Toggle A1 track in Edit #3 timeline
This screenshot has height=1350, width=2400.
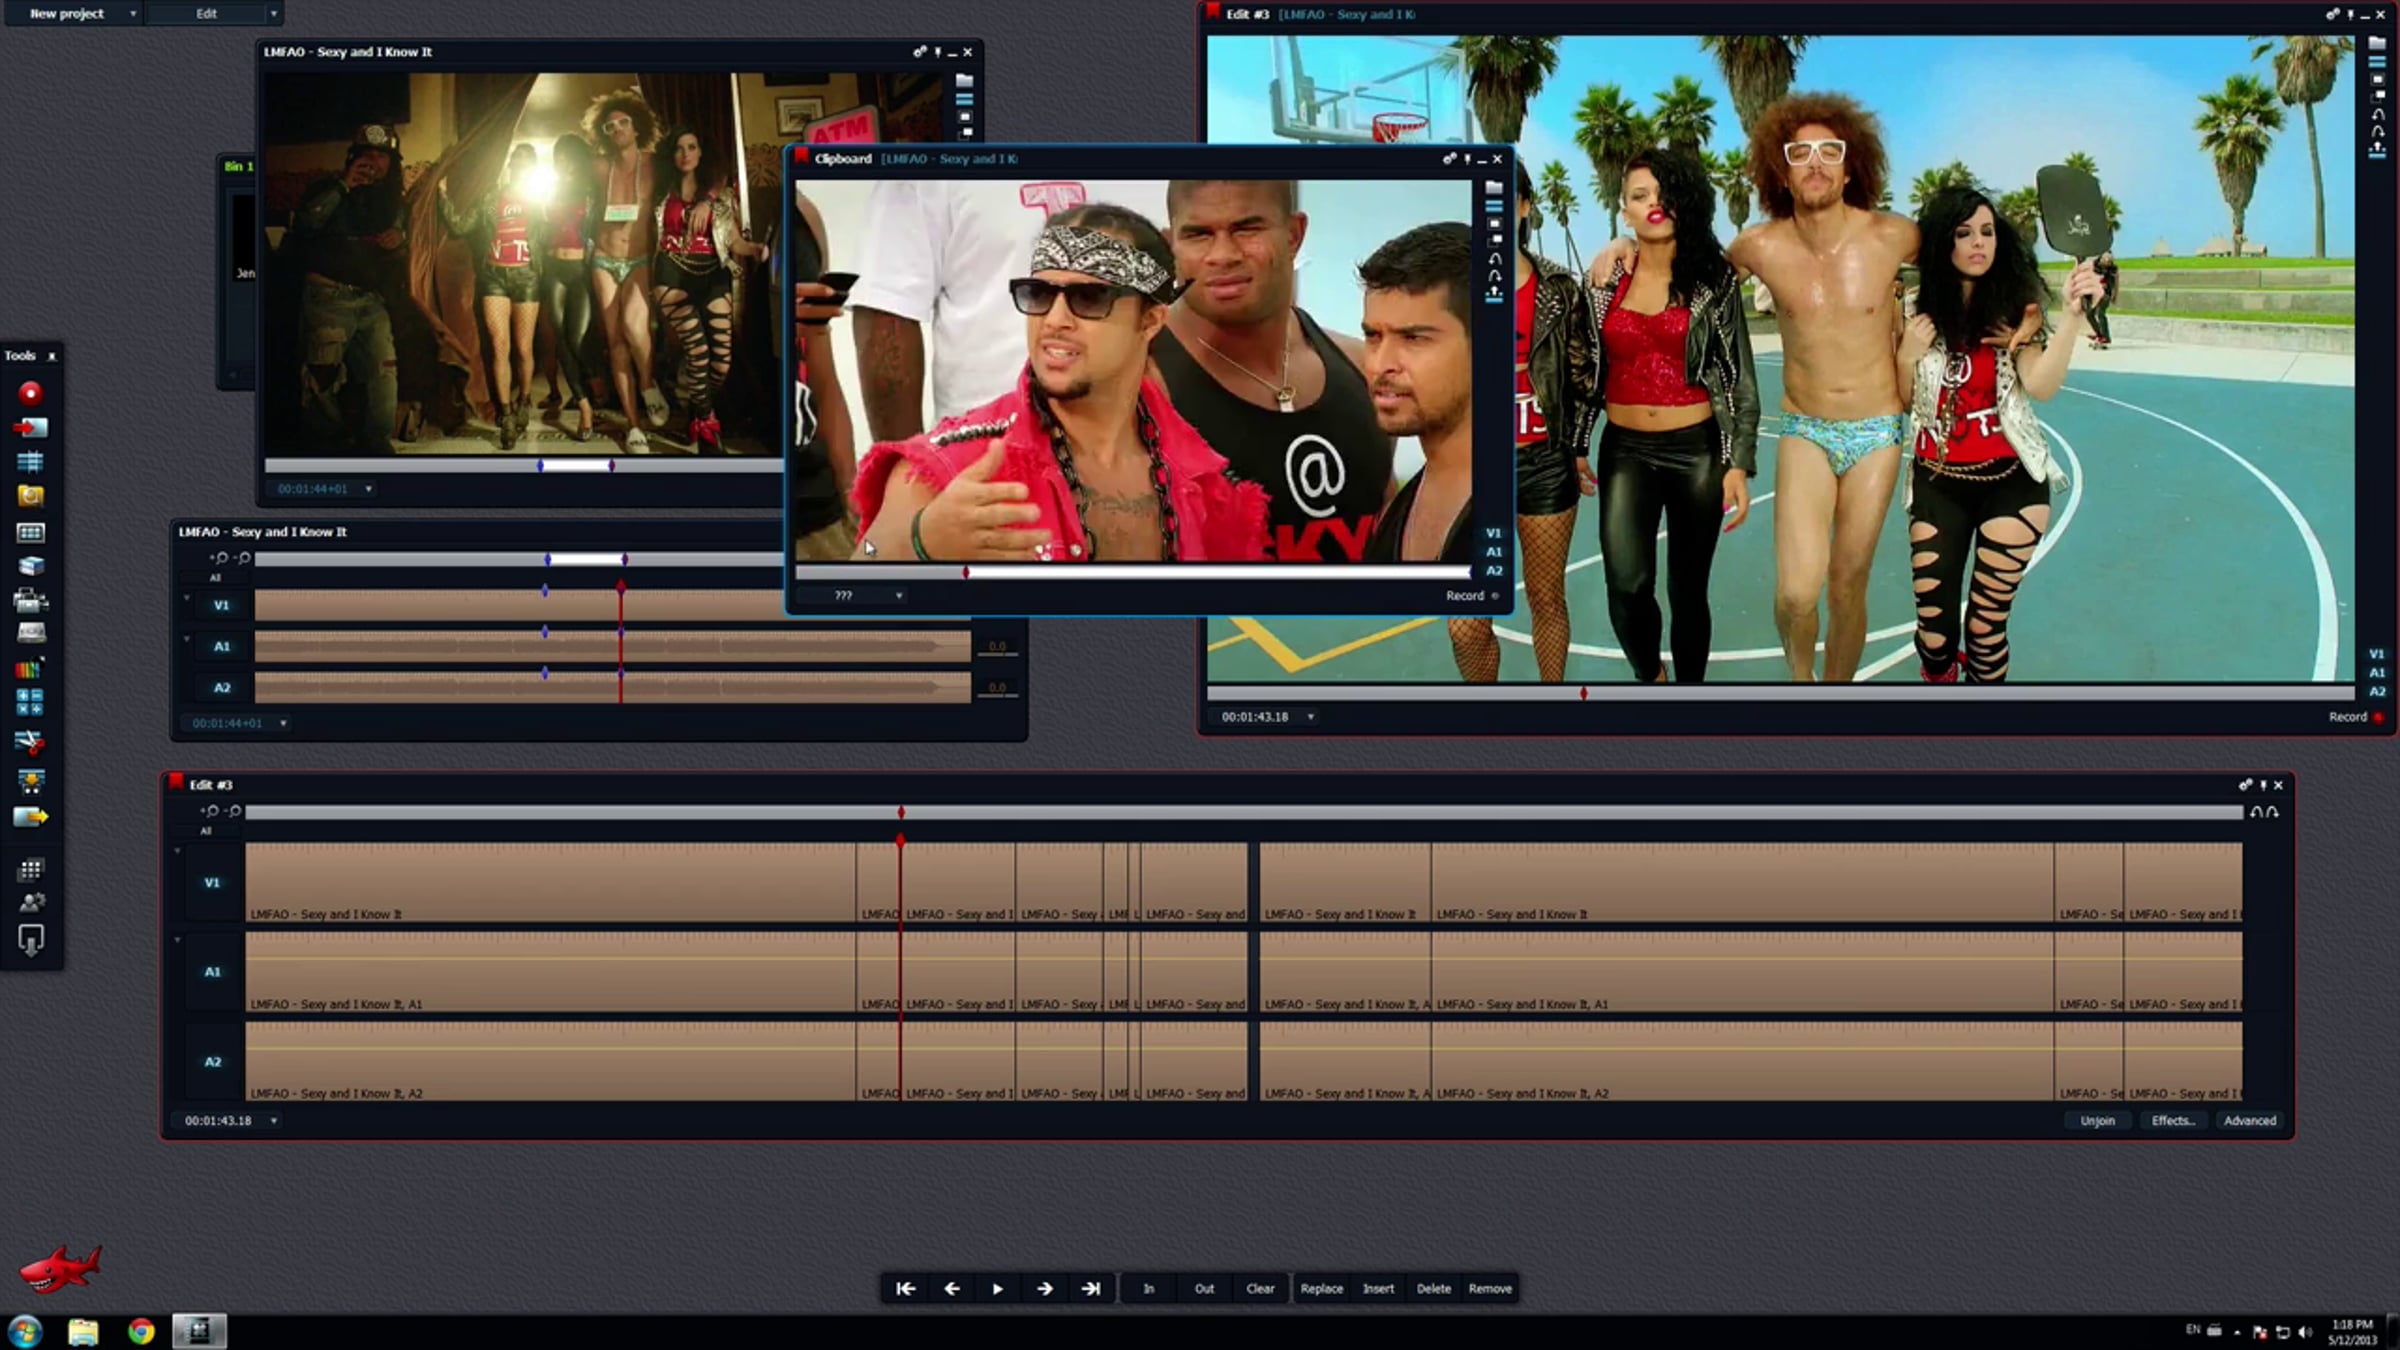pos(212,972)
